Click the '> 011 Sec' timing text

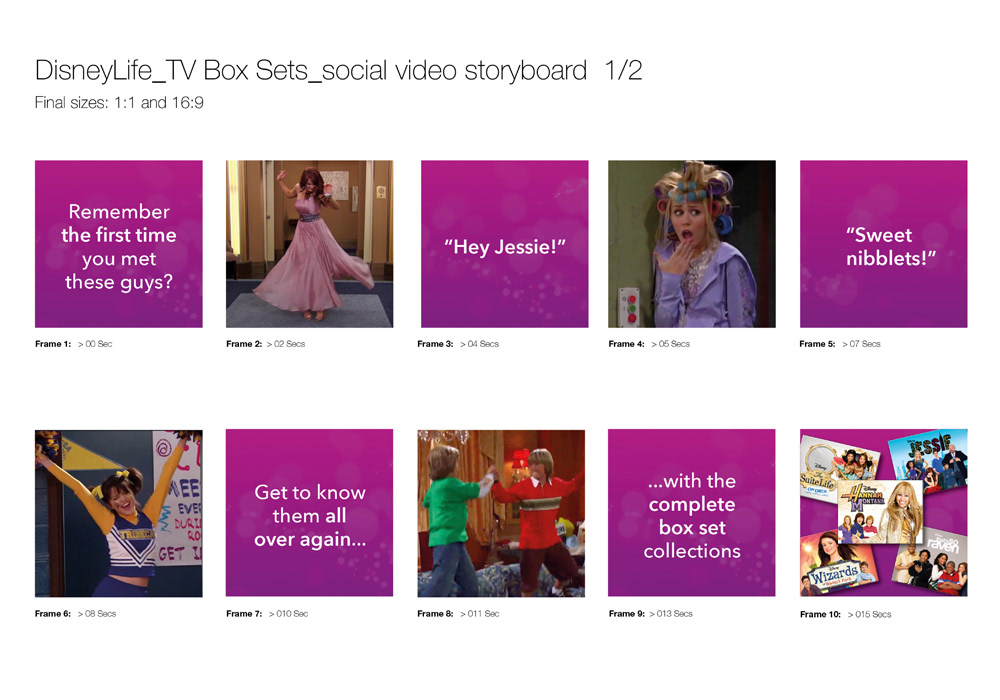click(480, 613)
